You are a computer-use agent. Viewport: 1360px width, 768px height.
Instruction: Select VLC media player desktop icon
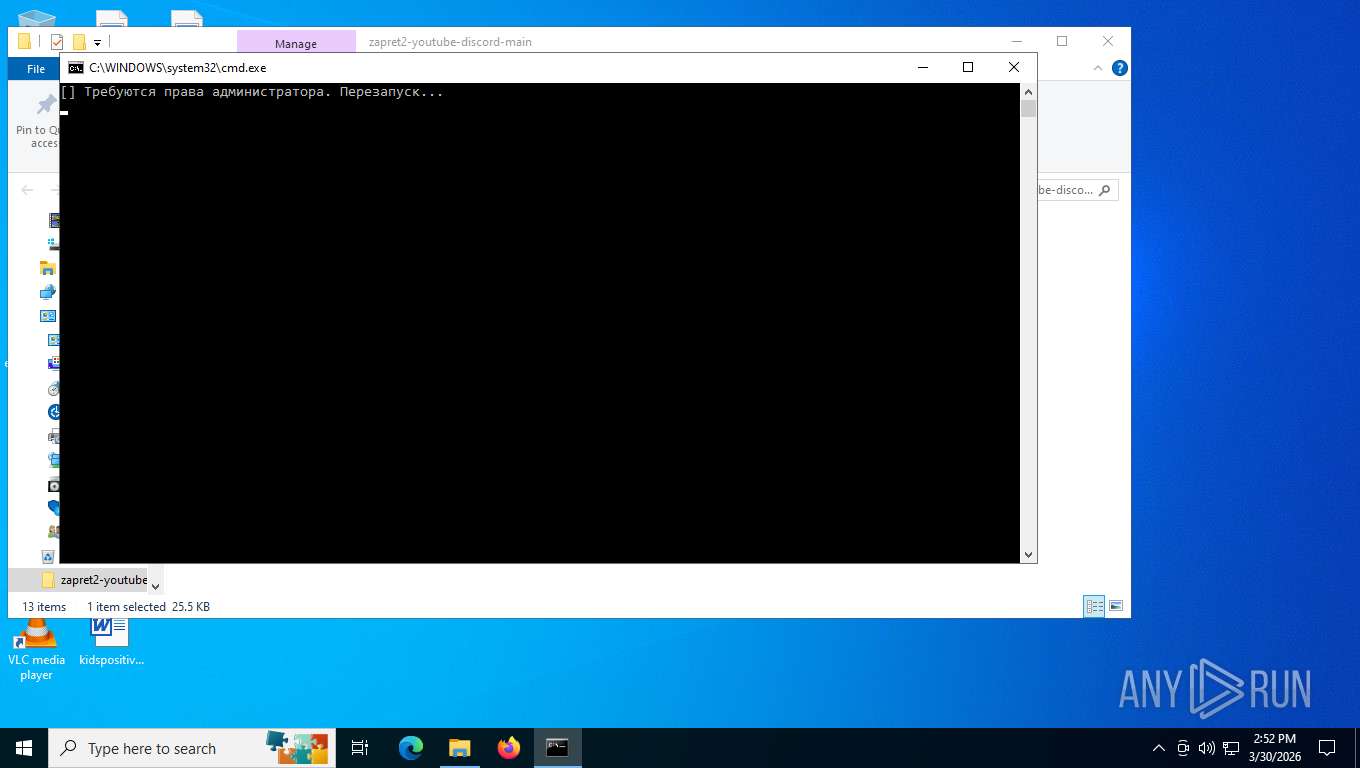(36, 650)
